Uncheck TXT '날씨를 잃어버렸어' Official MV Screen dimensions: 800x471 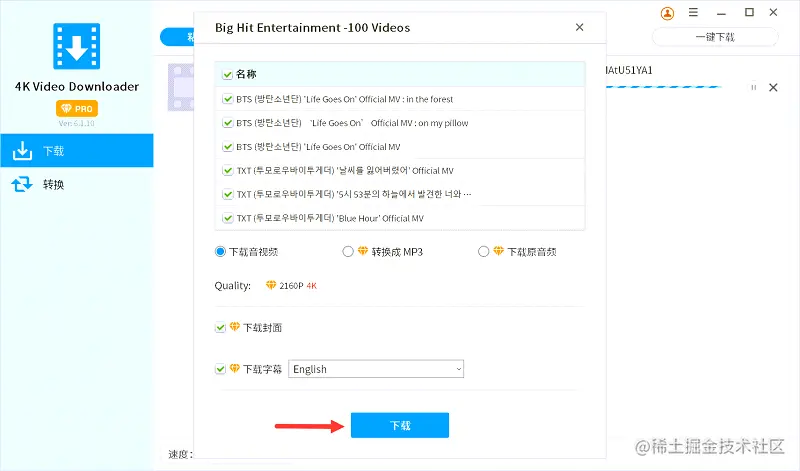pyautogui.click(x=228, y=170)
